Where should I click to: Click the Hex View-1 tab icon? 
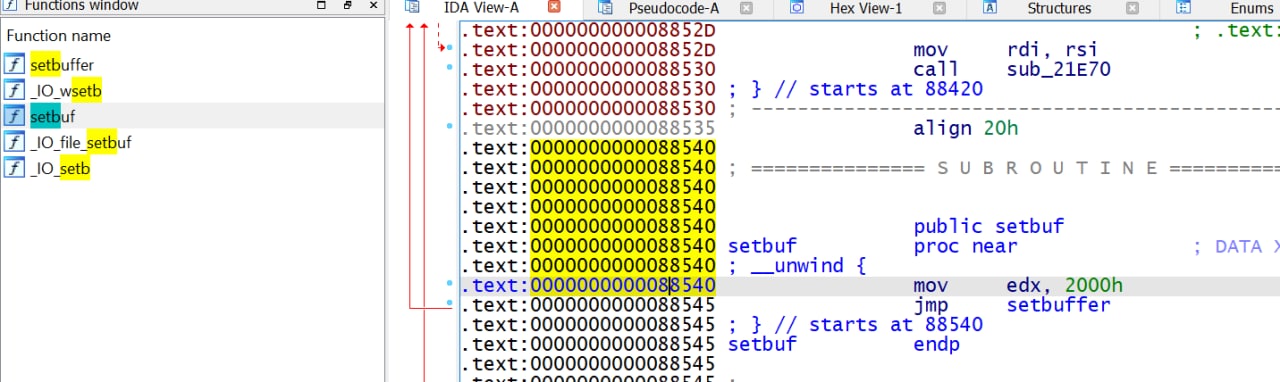pyautogui.click(x=797, y=8)
